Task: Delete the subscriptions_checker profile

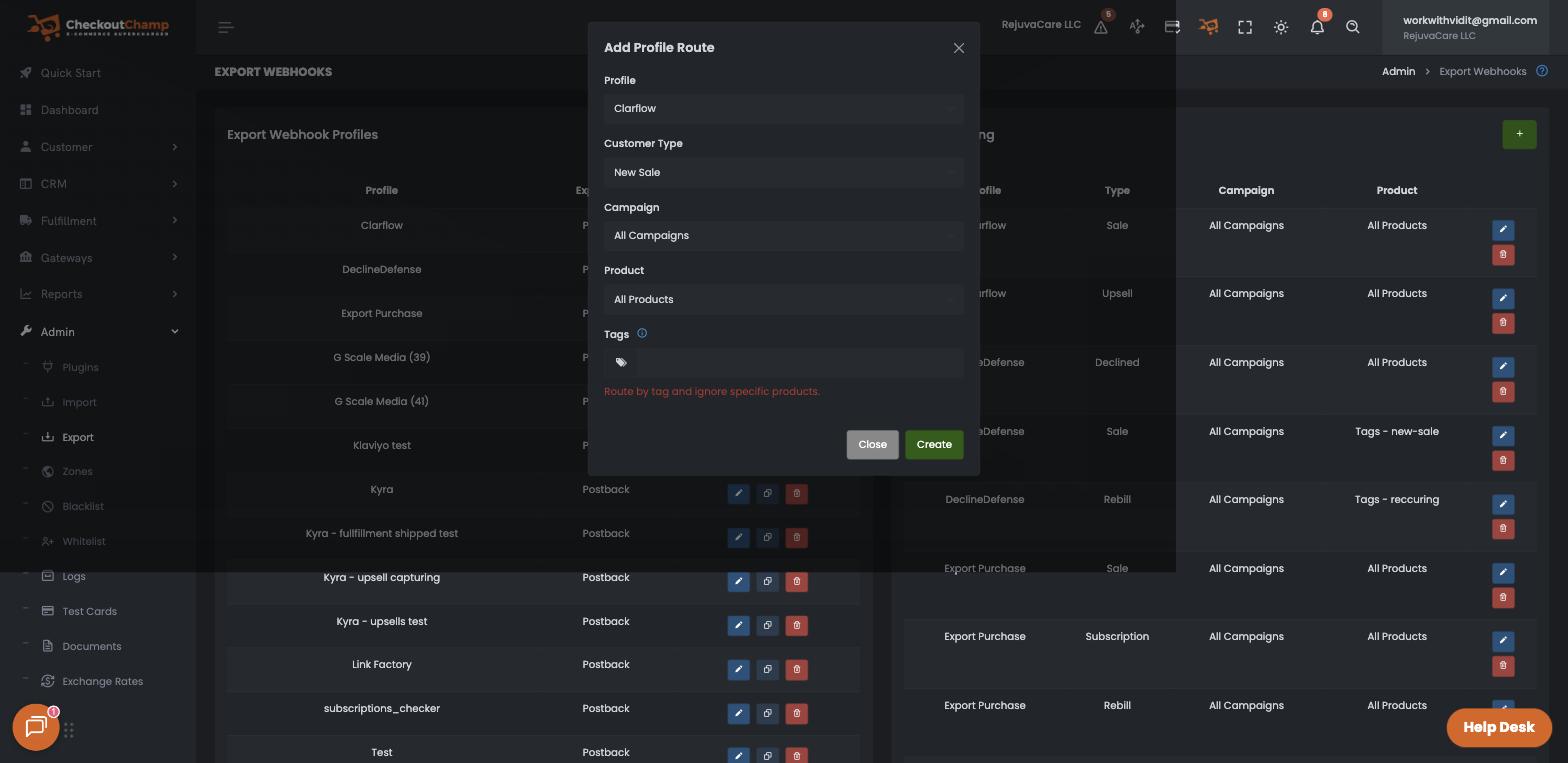Action: pos(796,713)
